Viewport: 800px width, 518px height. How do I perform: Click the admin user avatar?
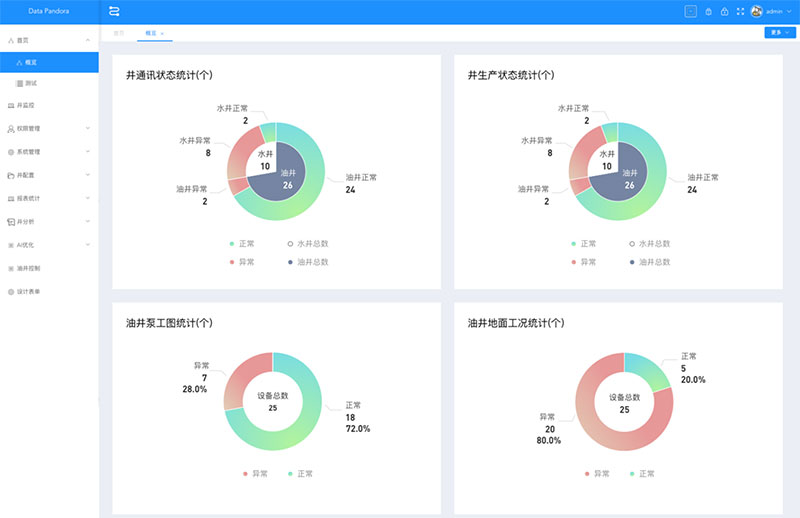pyautogui.click(x=756, y=12)
